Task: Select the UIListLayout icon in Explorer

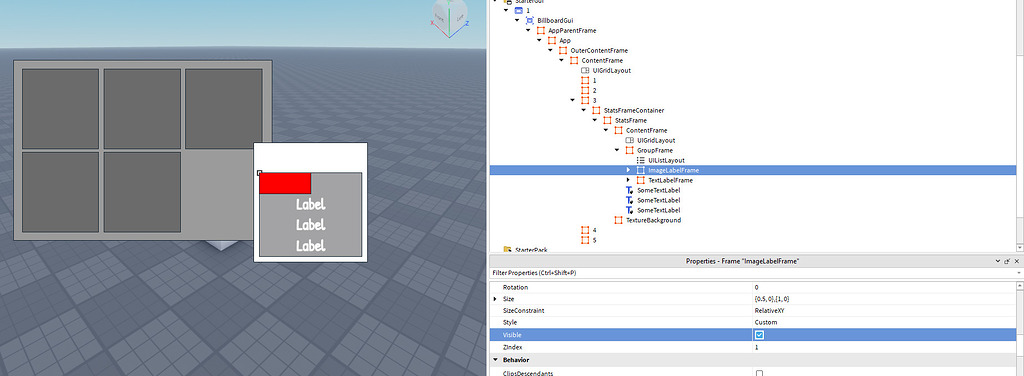Action: 641,160
